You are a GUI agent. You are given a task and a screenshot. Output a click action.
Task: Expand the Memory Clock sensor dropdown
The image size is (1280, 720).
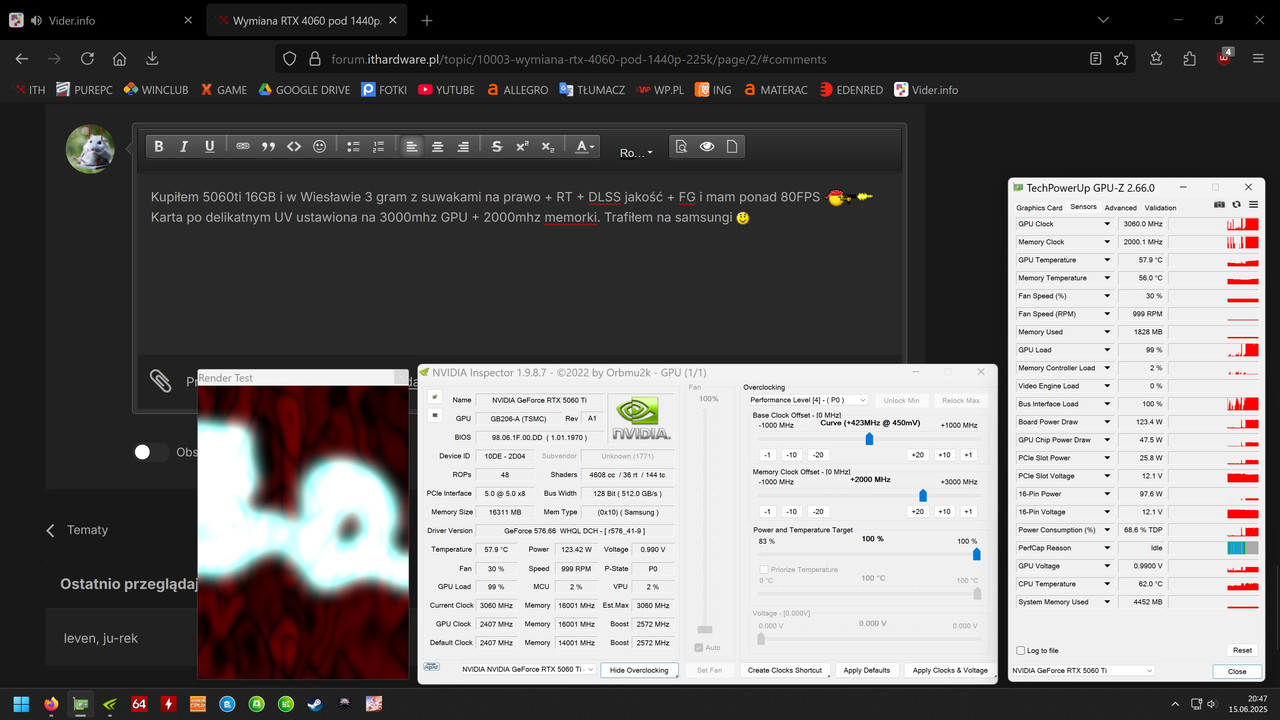(x=1107, y=242)
